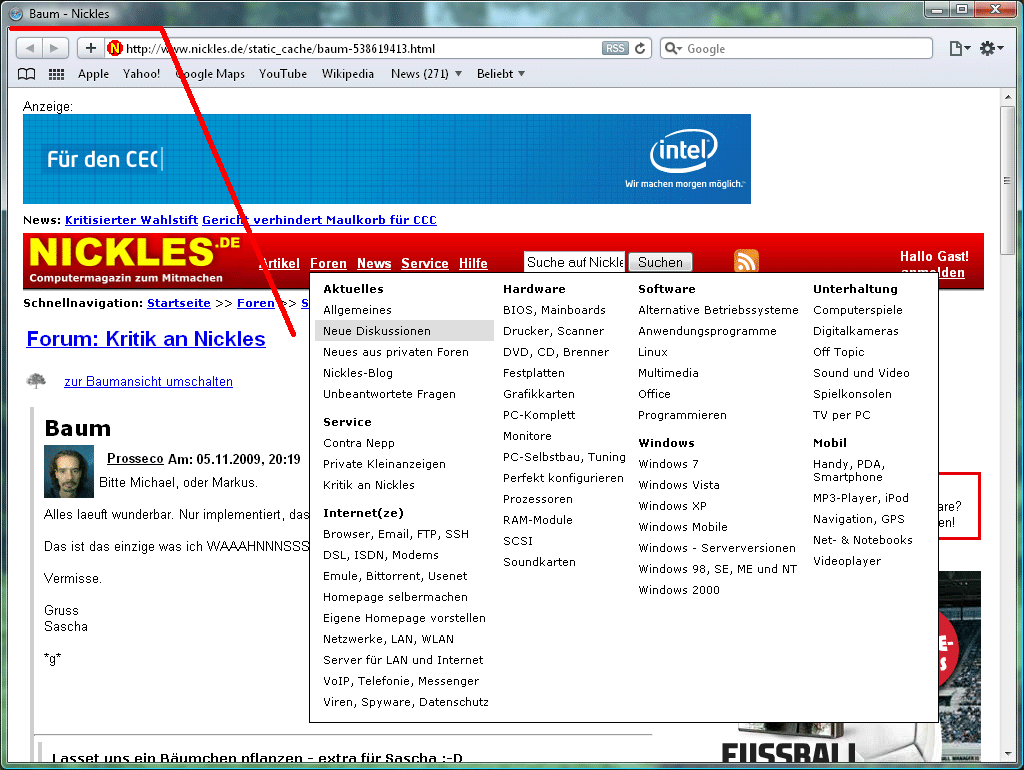This screenshot has height=770, width=1024.
Task: Open MP3-Player, iPod under Mobil
Action: (x=861, y=498)
